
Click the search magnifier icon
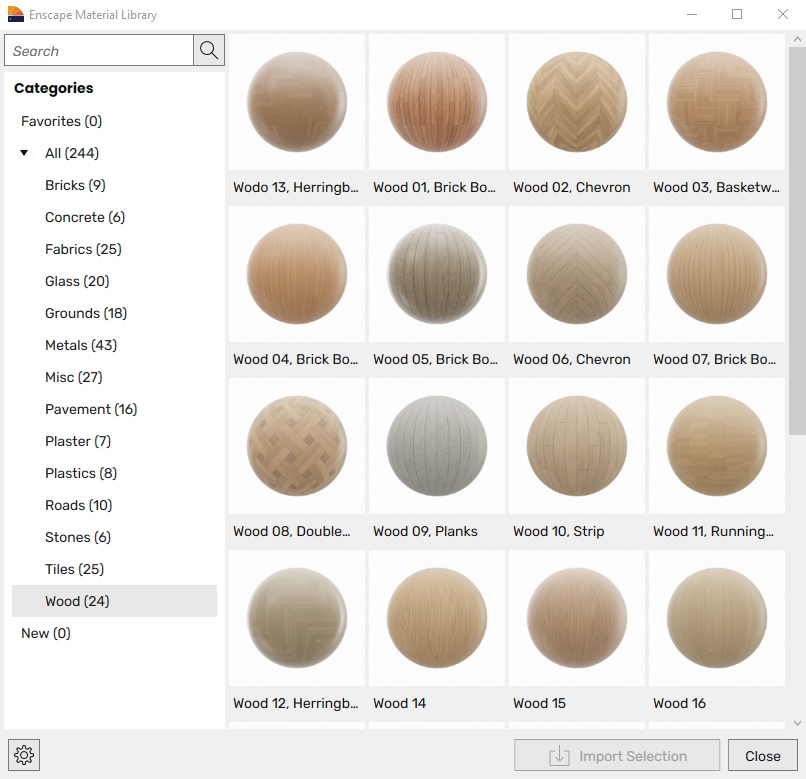click(x=208, y=49)
